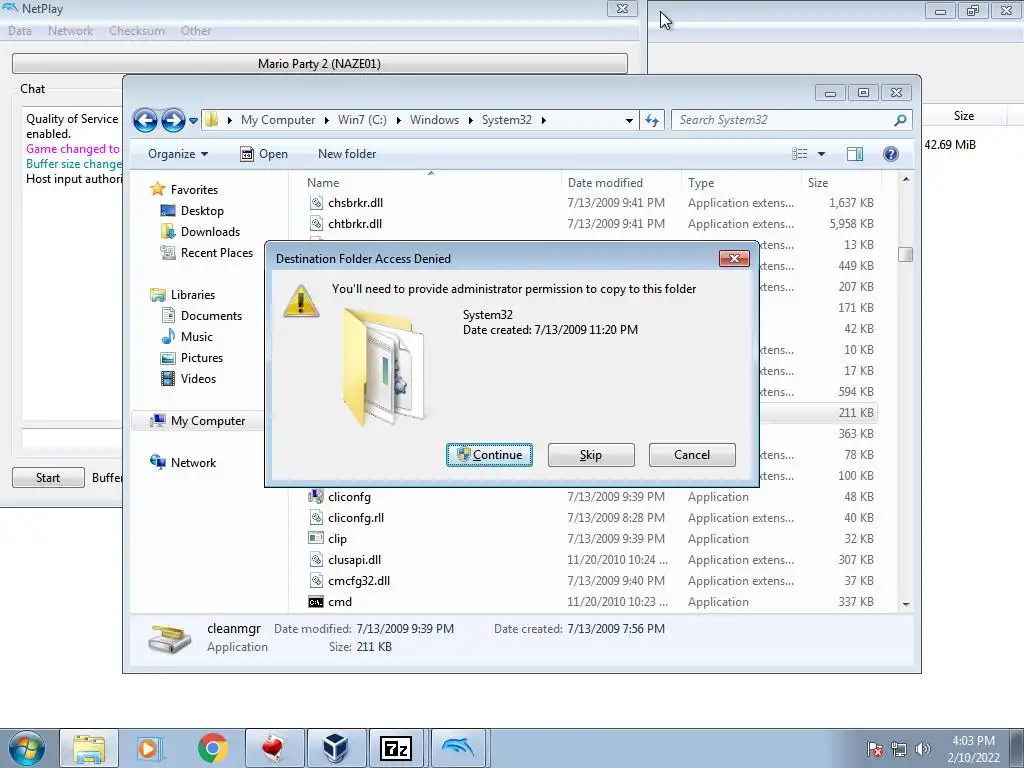Click the Mario Party 2 (NAZE01) game button
Viewport: 1024px width, 768px height.
click(x=319, y=63)
